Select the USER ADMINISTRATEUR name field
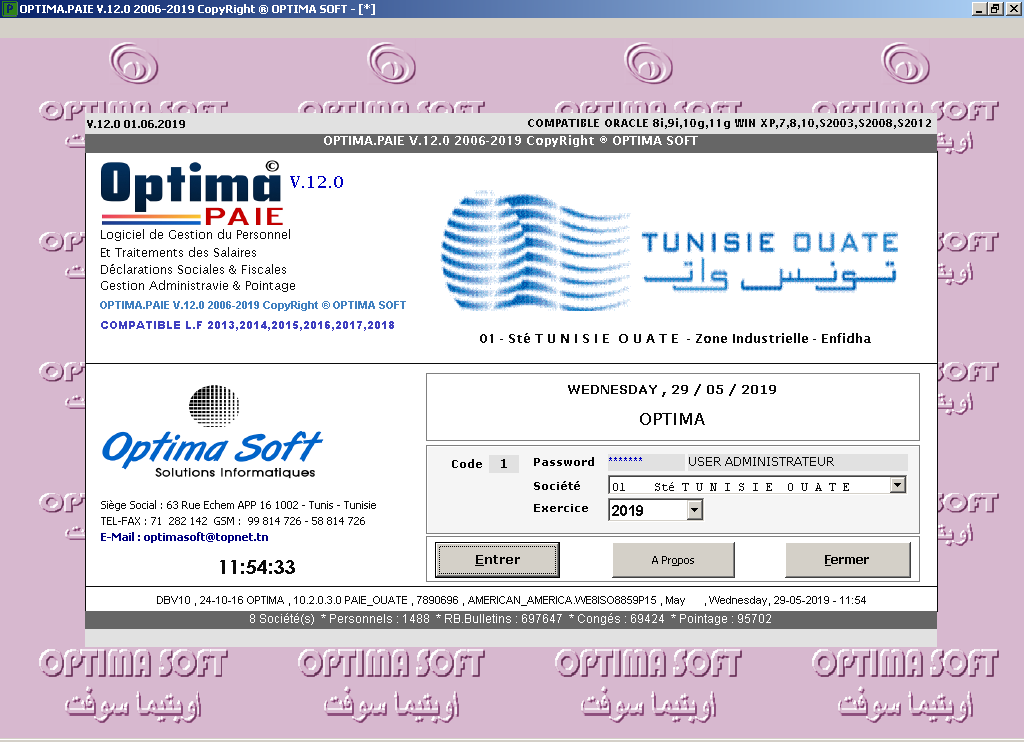 797,462
